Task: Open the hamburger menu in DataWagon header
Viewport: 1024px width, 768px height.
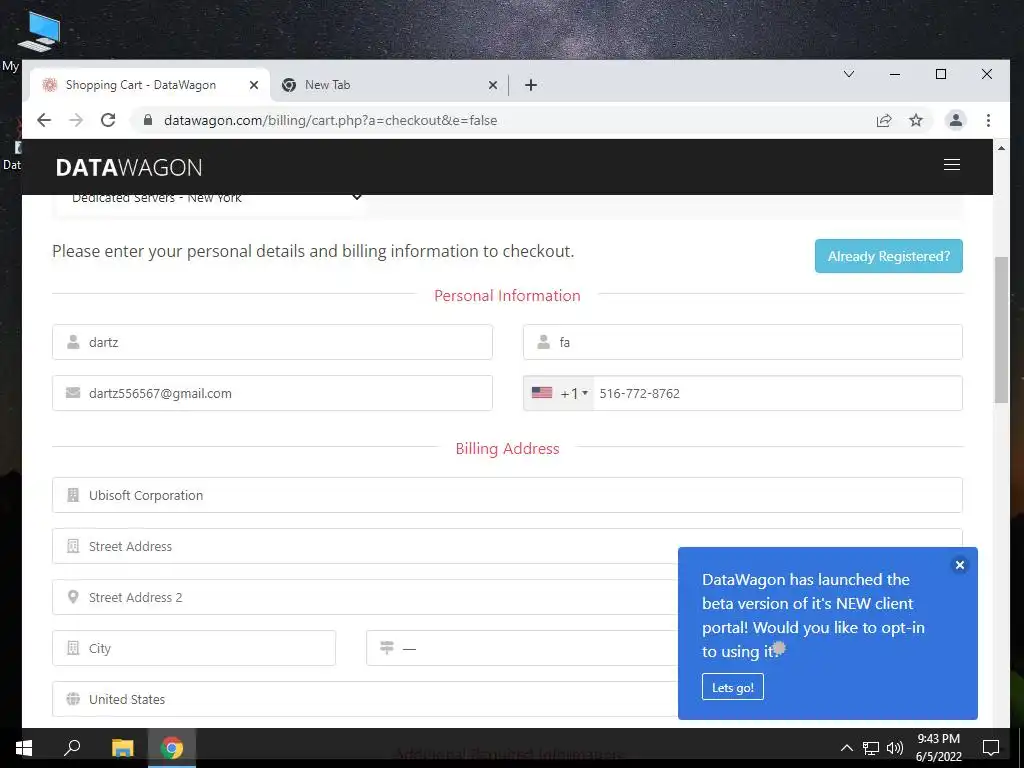Action: point(952,165)
